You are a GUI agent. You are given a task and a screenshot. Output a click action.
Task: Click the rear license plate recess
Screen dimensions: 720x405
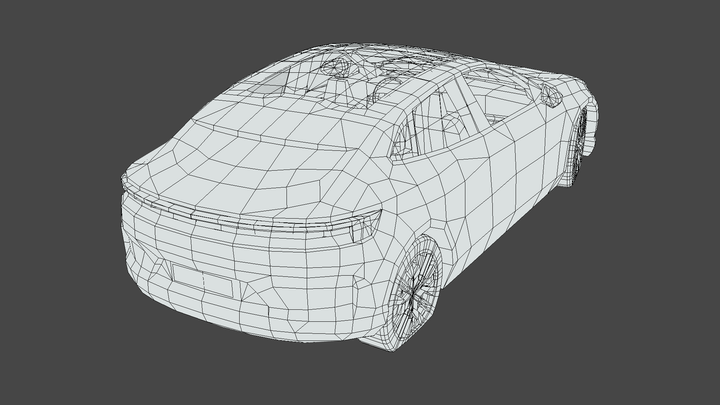(201, 279)
